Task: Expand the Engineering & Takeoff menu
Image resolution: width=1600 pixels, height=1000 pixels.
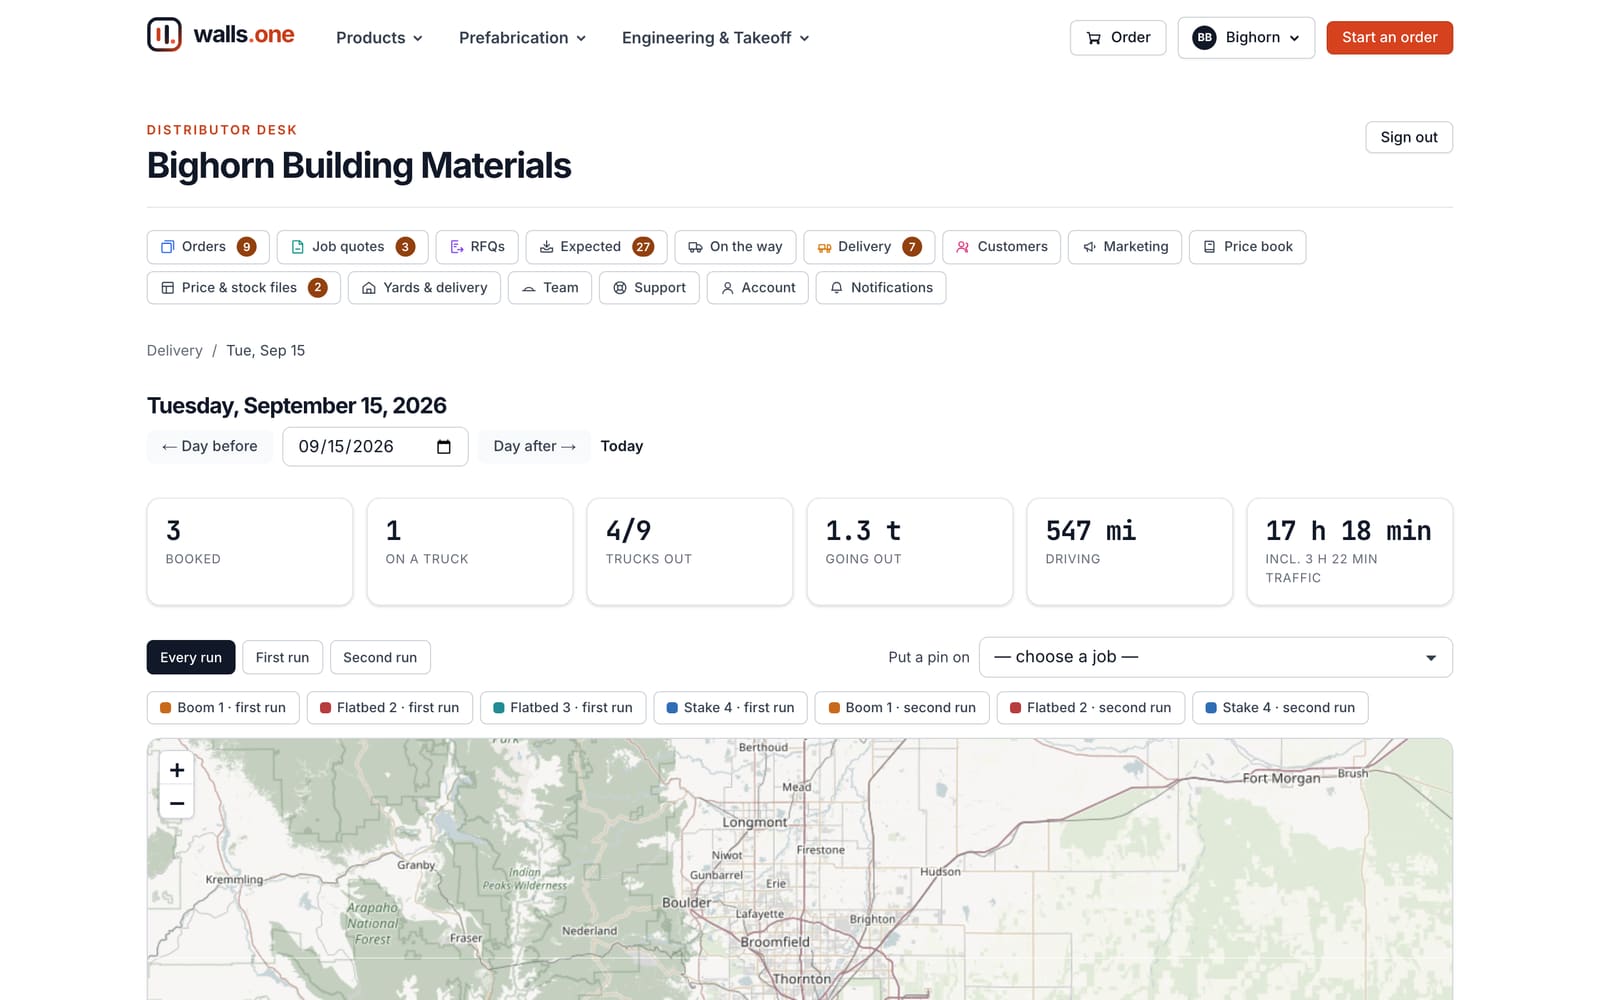Action: pyautogui.click(x=715, y=38)
